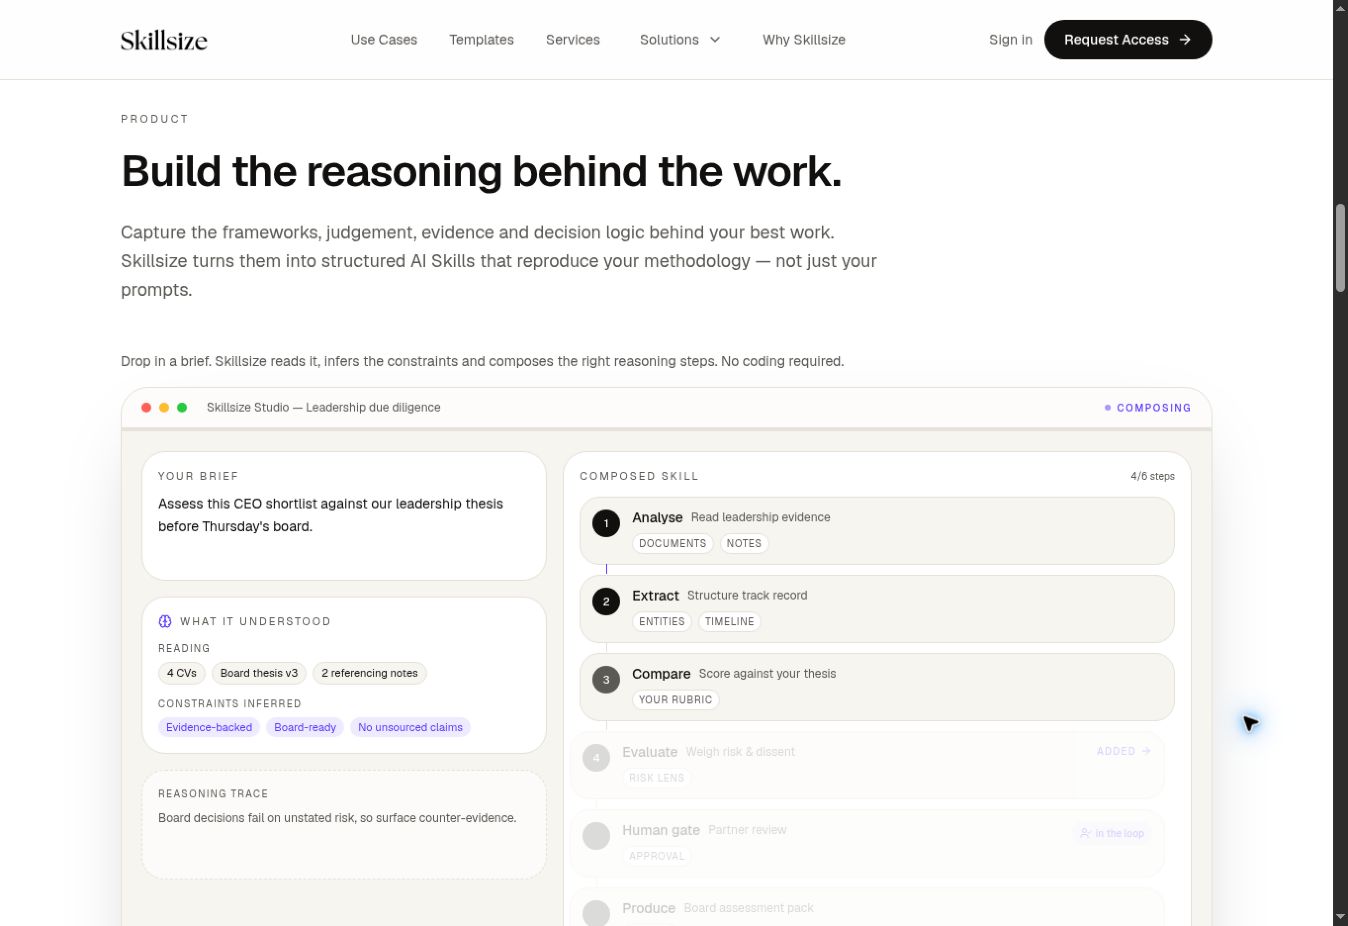The image size is (1348, 926).
Task: Go to Templates in the navigation
Action: point(481,40)
